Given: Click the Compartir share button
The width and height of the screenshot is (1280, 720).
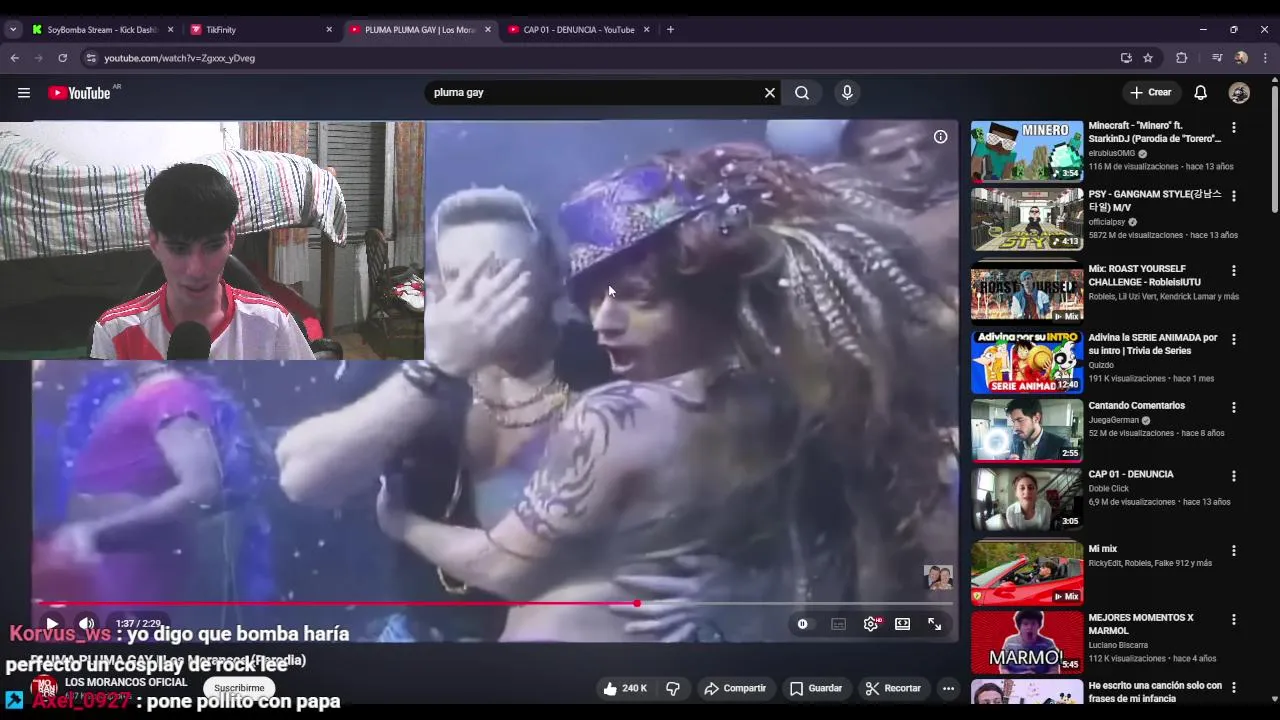Looking at the screenshot, I should [x=735, y=688].
